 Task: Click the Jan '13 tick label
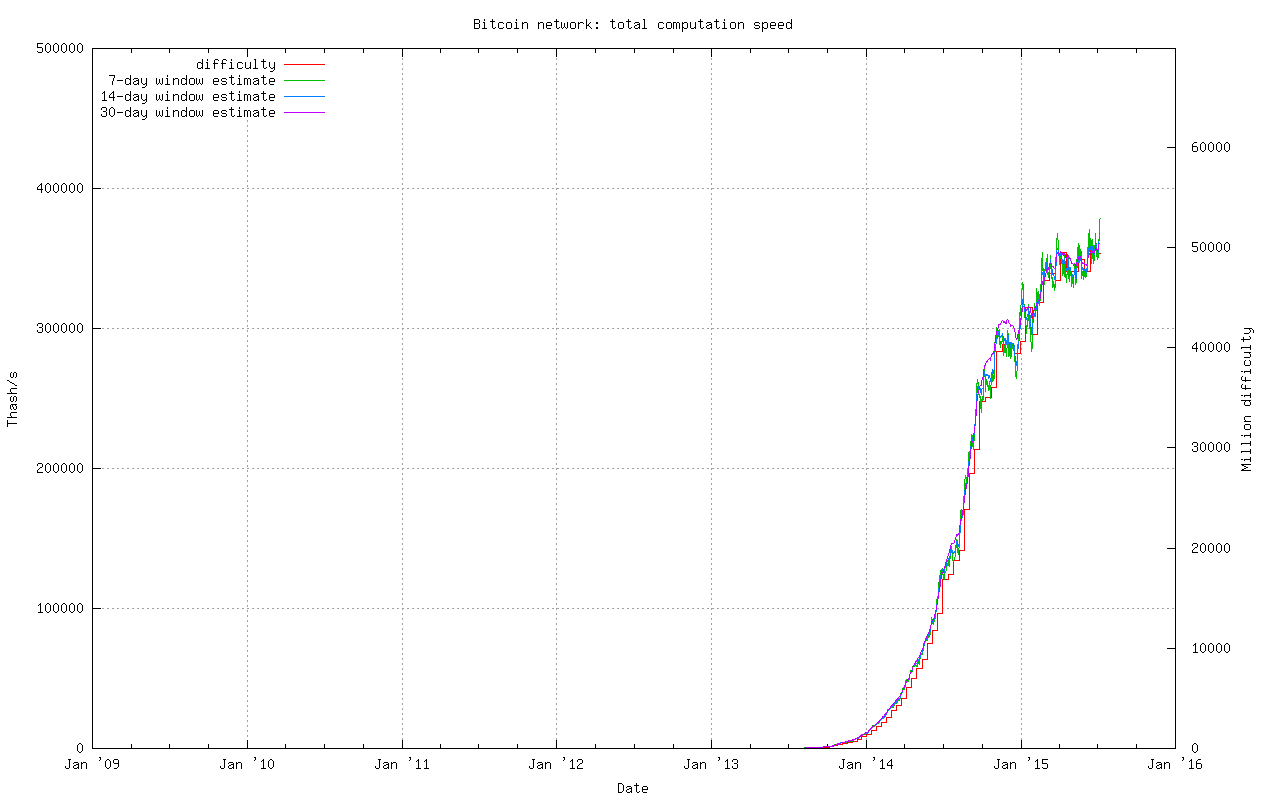[713, 763]
